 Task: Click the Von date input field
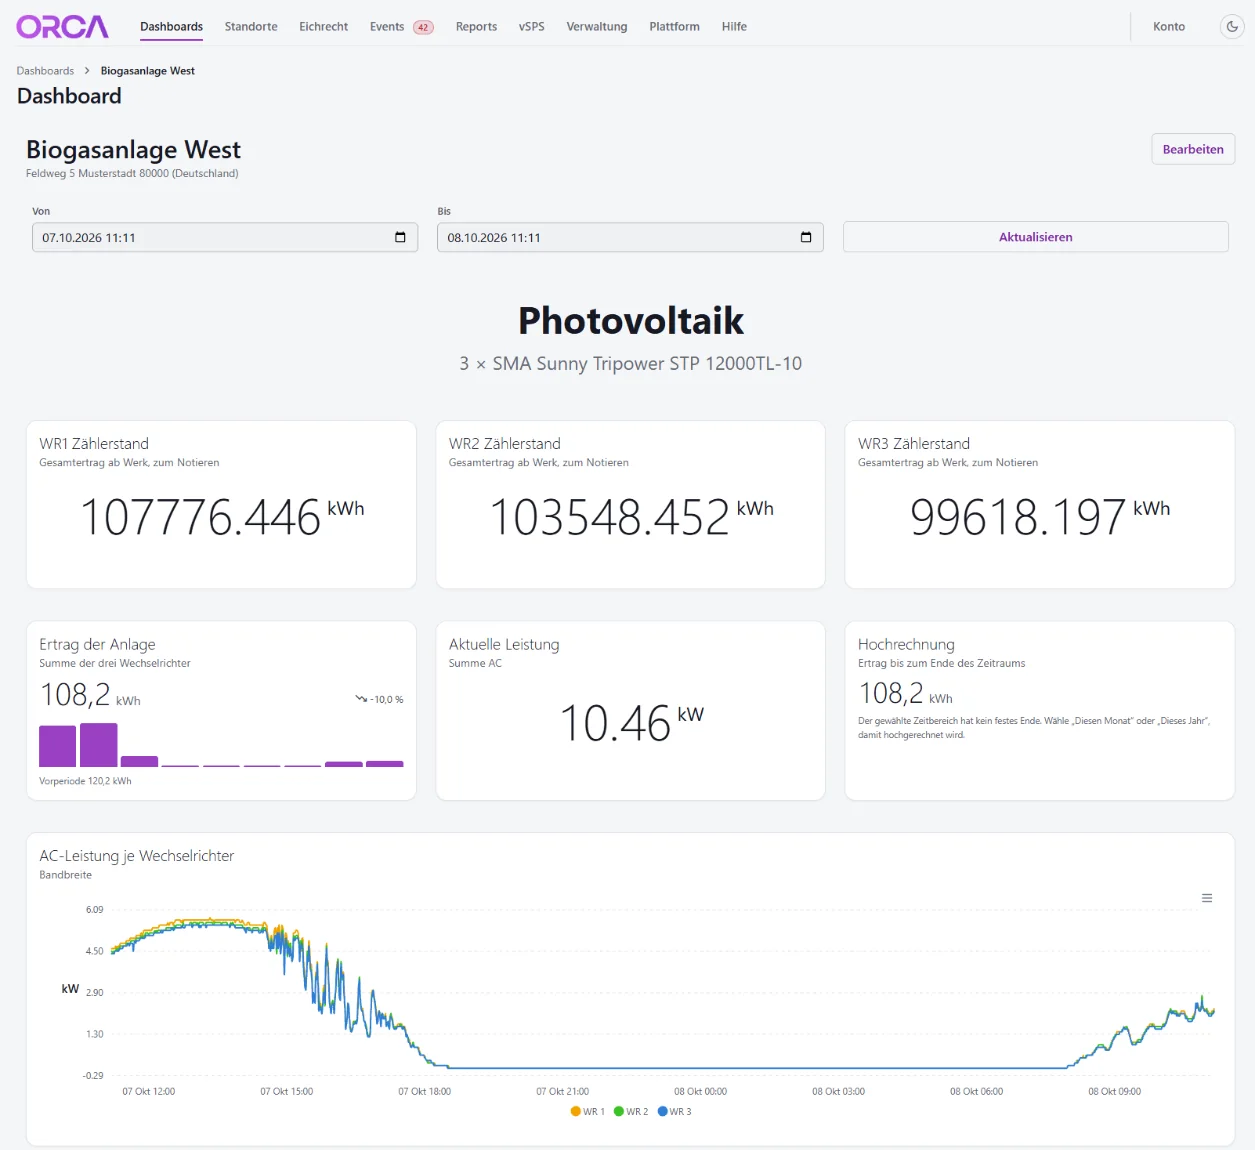(x=225, y=237)
